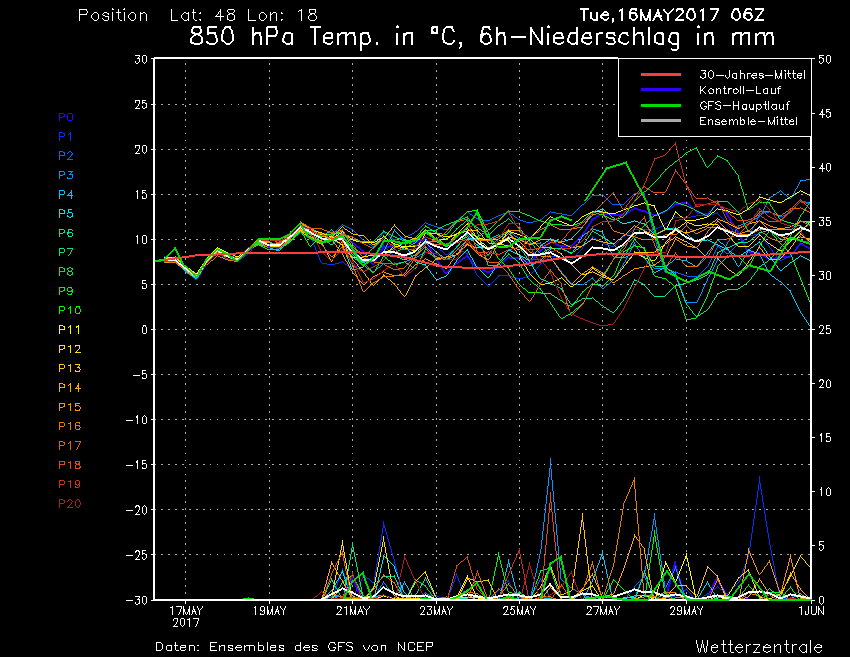850x657 pixels.
Task: Click the P0 ensemble member label
Action: point(66,117)
